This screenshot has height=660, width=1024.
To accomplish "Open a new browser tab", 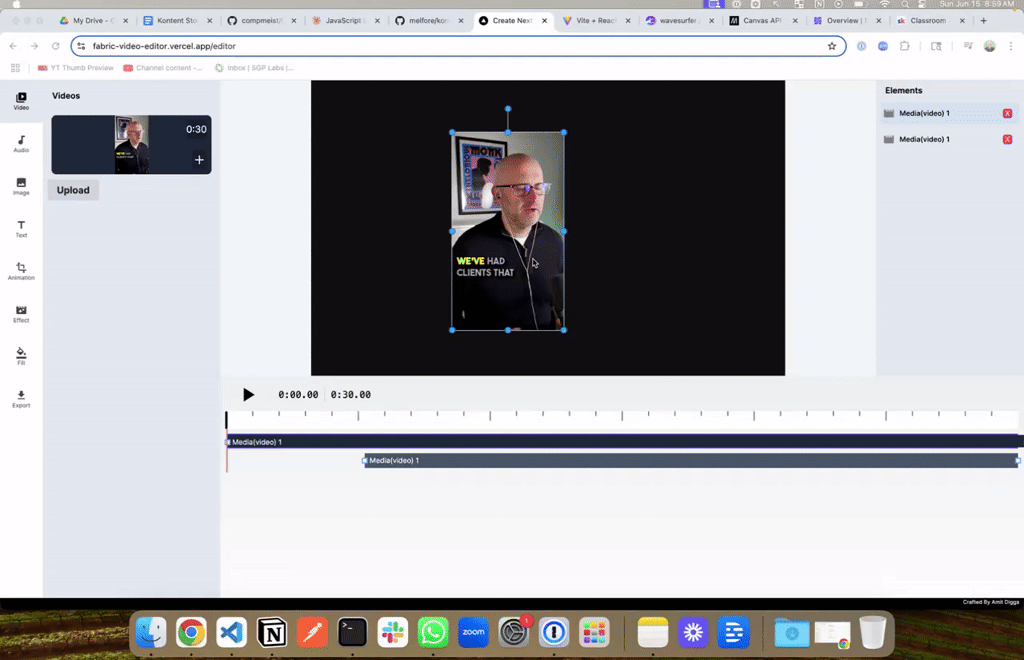I will pyautogui.click(x=984, y=21).
